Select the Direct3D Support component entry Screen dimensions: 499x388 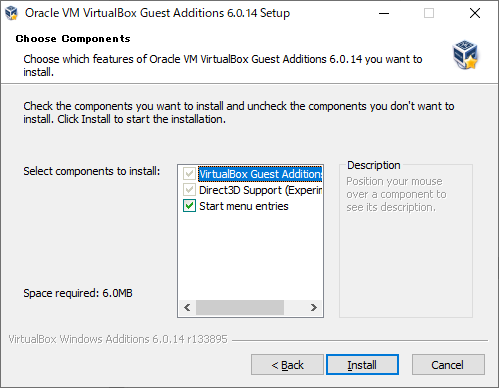260,190
